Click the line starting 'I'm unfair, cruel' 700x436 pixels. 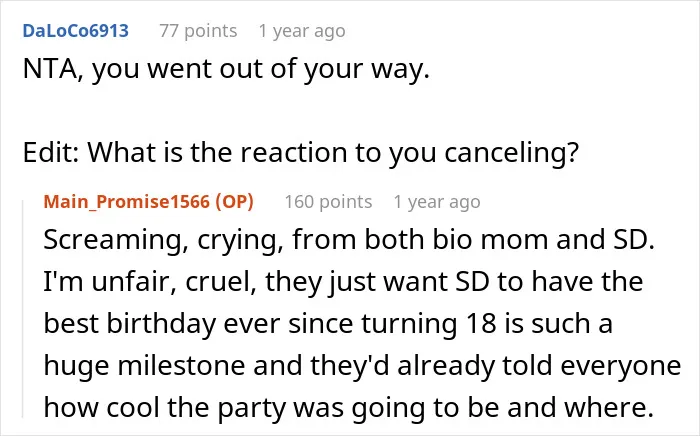point(343,282)
